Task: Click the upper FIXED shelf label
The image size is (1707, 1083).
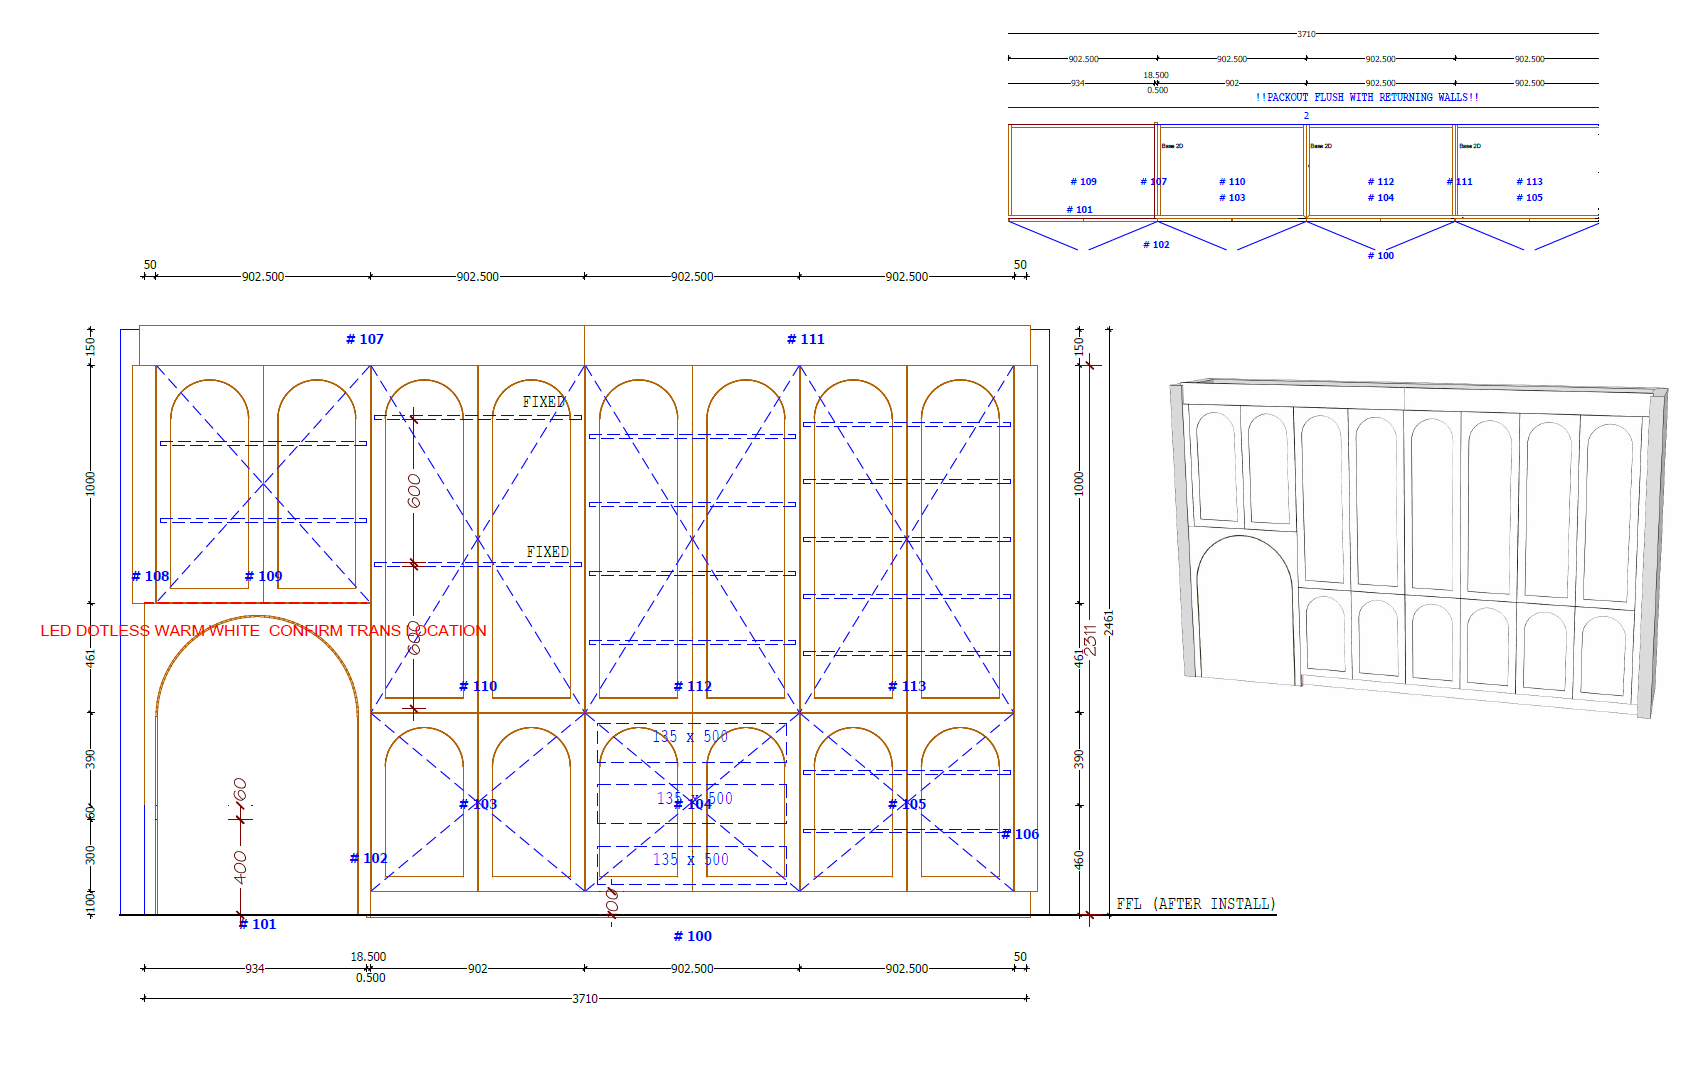Action: click(544, 402)
